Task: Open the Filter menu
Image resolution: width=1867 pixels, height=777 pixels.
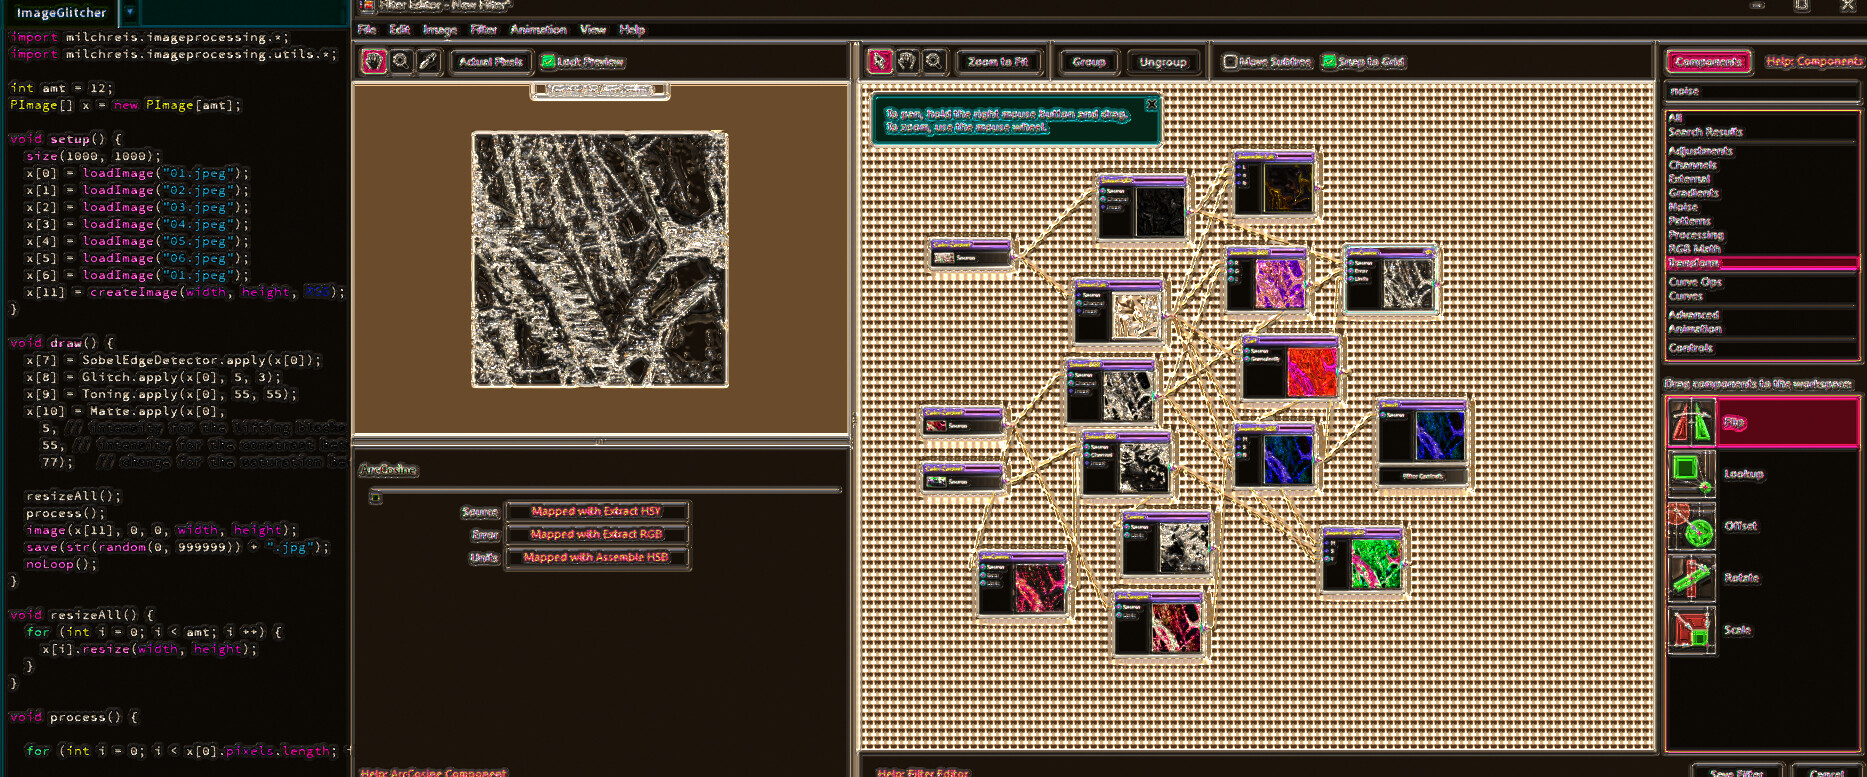Action: pyautogui.click(x=483, y=29)
